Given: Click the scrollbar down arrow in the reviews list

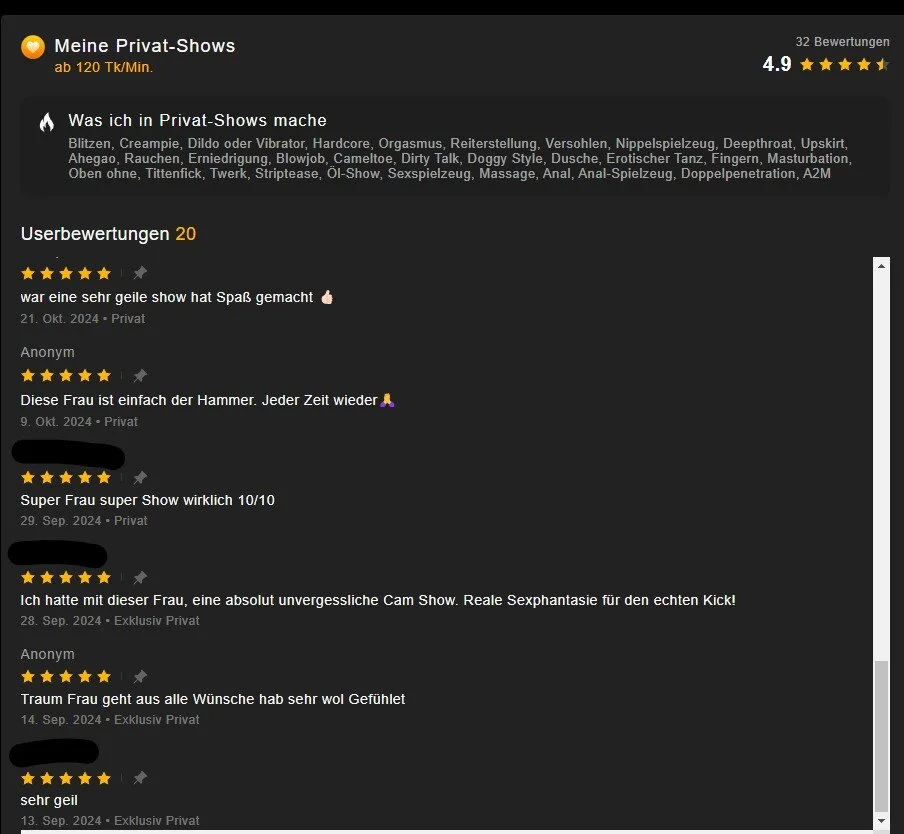Looking at the screenshot, I should pyautogui.click(x=881, y=821).
